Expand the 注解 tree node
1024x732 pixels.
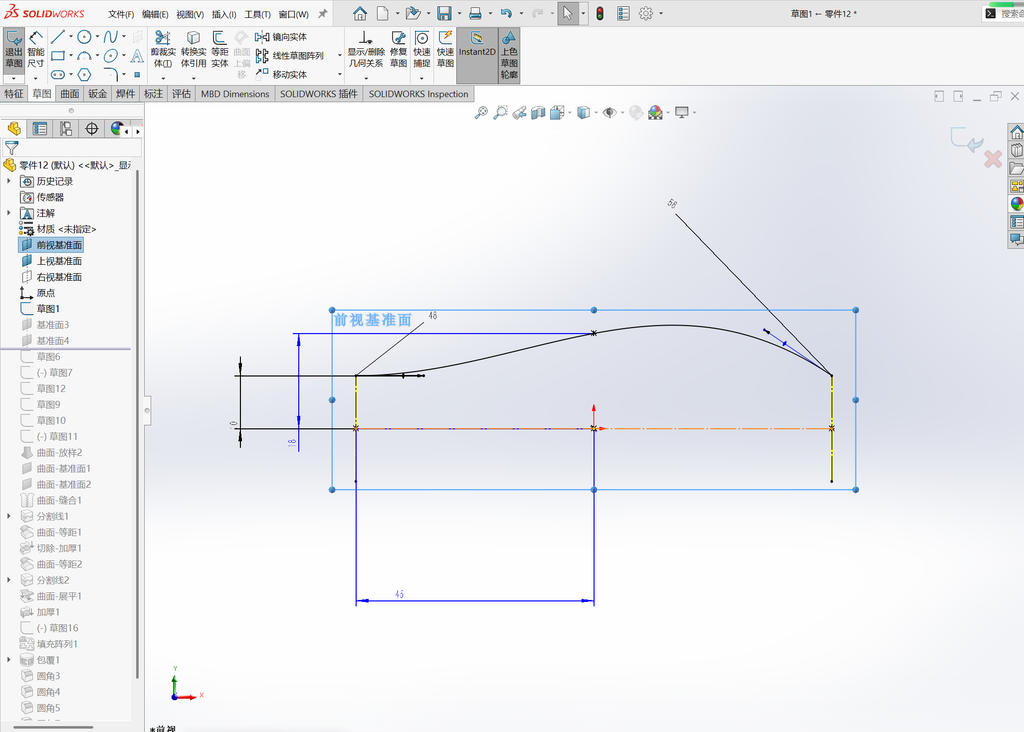(x=8, y=213)
